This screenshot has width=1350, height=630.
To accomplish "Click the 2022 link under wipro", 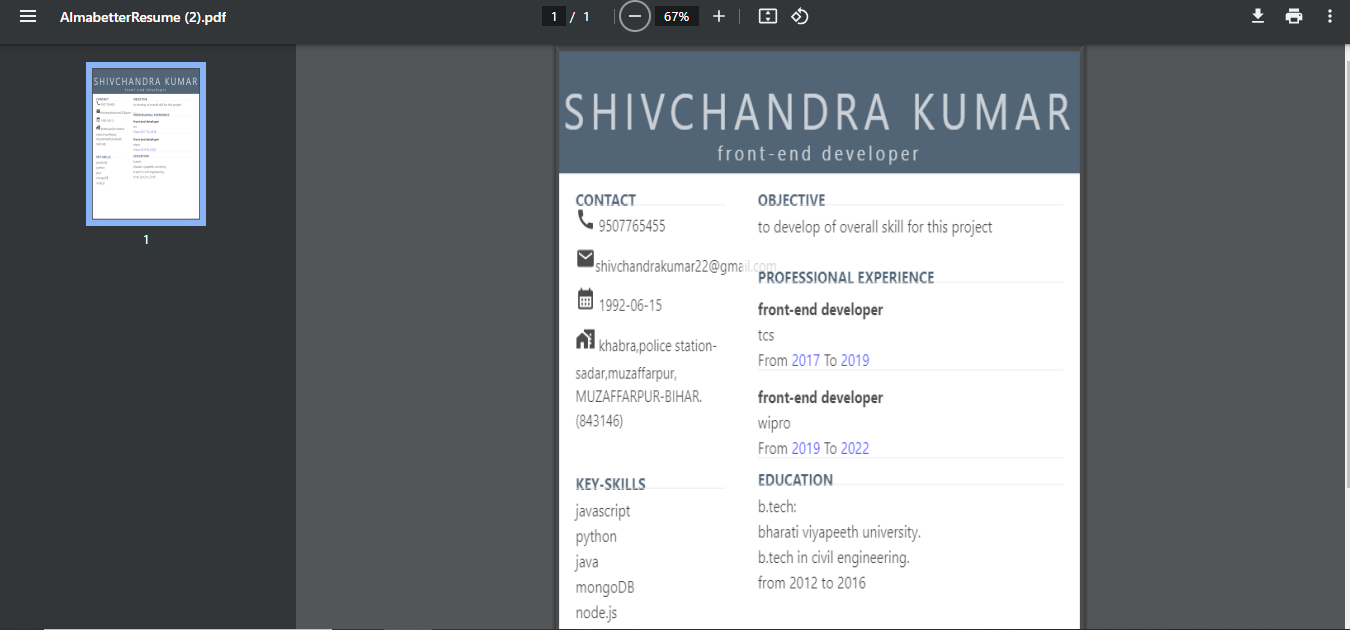I will tap(855, 448).
